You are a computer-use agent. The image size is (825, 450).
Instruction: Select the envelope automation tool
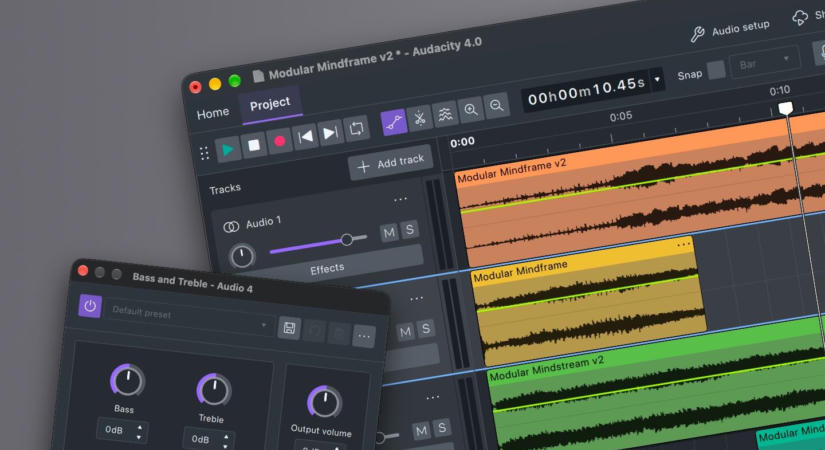point(394,122)
